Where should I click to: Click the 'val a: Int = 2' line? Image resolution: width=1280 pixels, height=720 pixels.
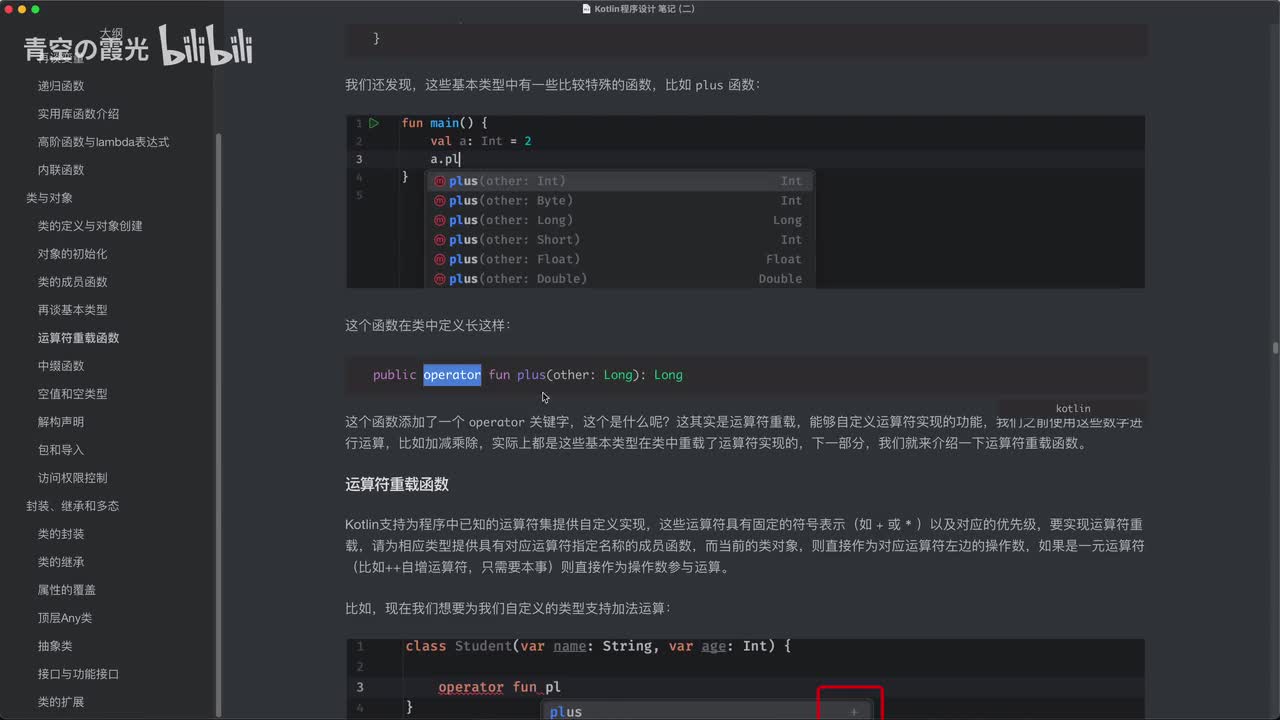point(481,141)
